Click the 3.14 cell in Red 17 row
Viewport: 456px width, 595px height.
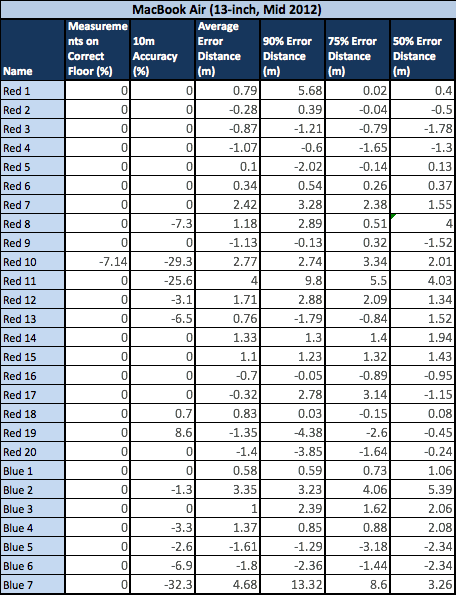357,394
